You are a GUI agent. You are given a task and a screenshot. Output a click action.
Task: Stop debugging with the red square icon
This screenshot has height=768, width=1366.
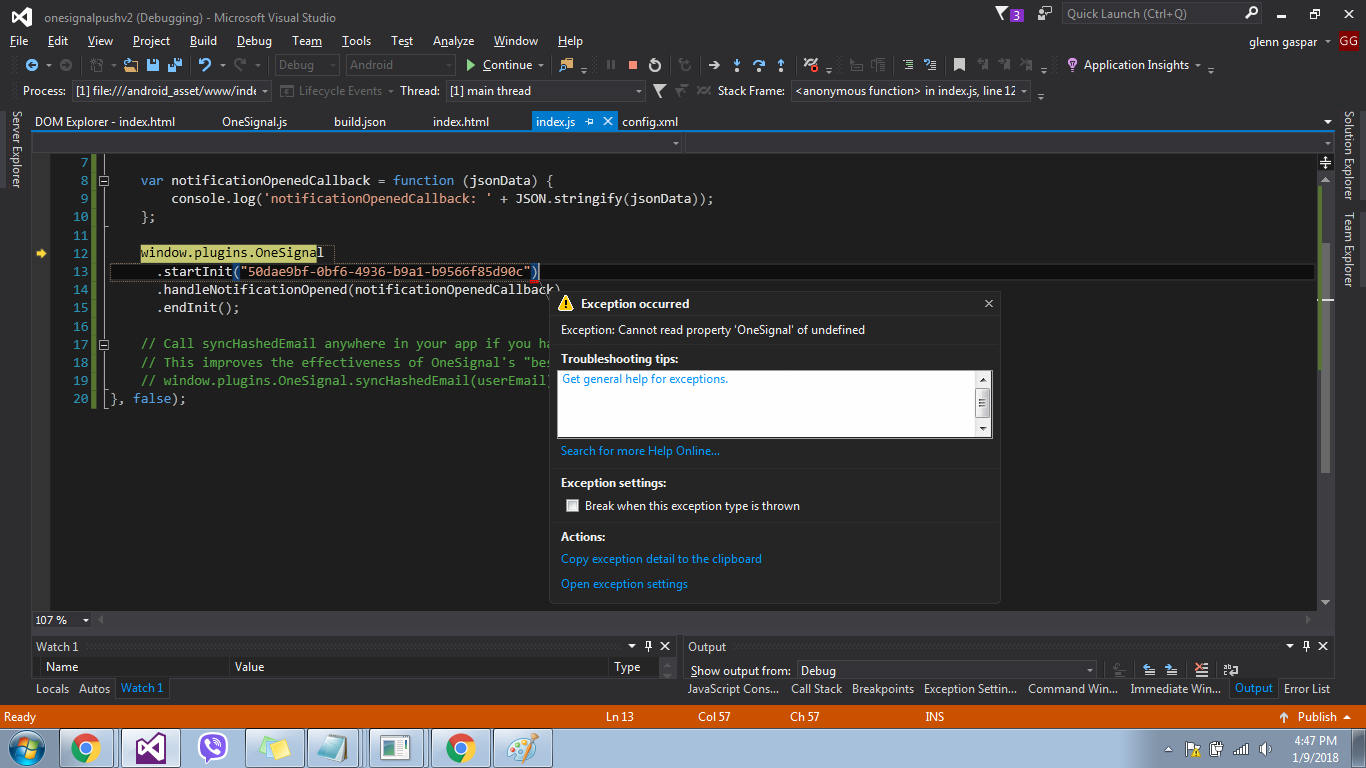pos(633,64)
